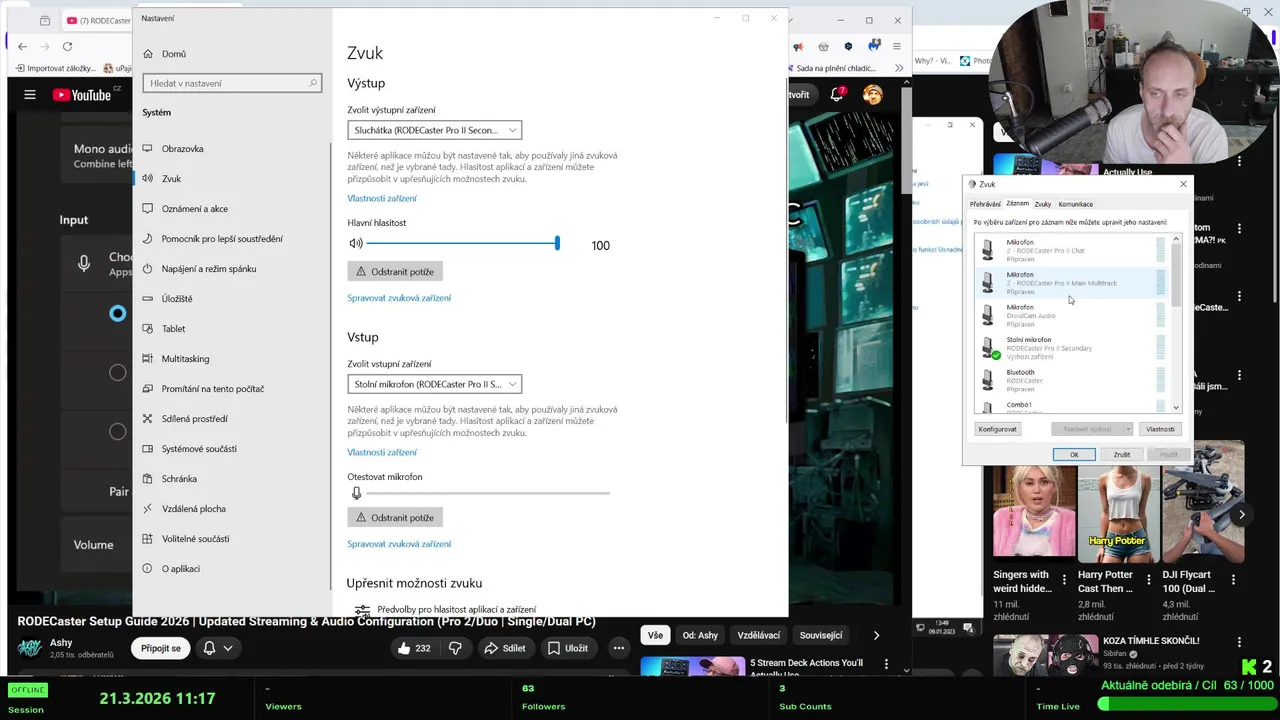
Task: Open the input device dropdown Stolní mikrofon
Action: (x=434, y=384)
